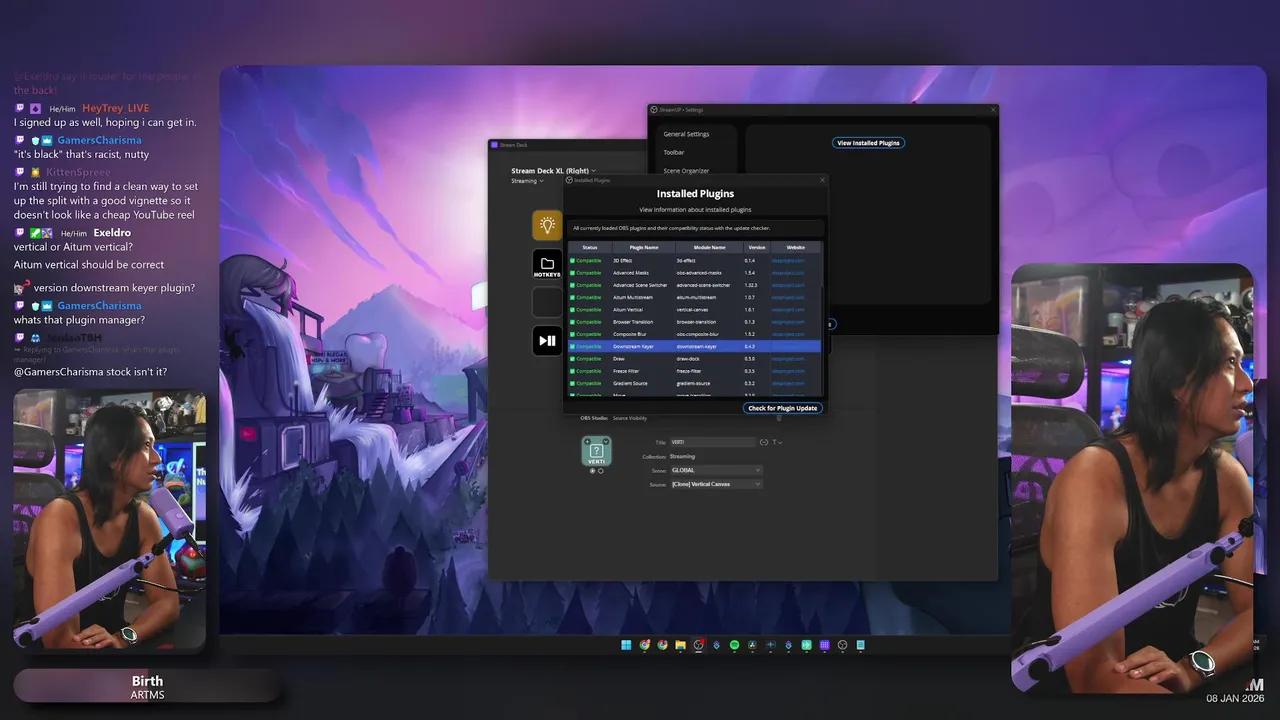The width and height of the screenshot is (1280, 720).
Task: Click Check for Plugin Update button
Action: (783, 408)
